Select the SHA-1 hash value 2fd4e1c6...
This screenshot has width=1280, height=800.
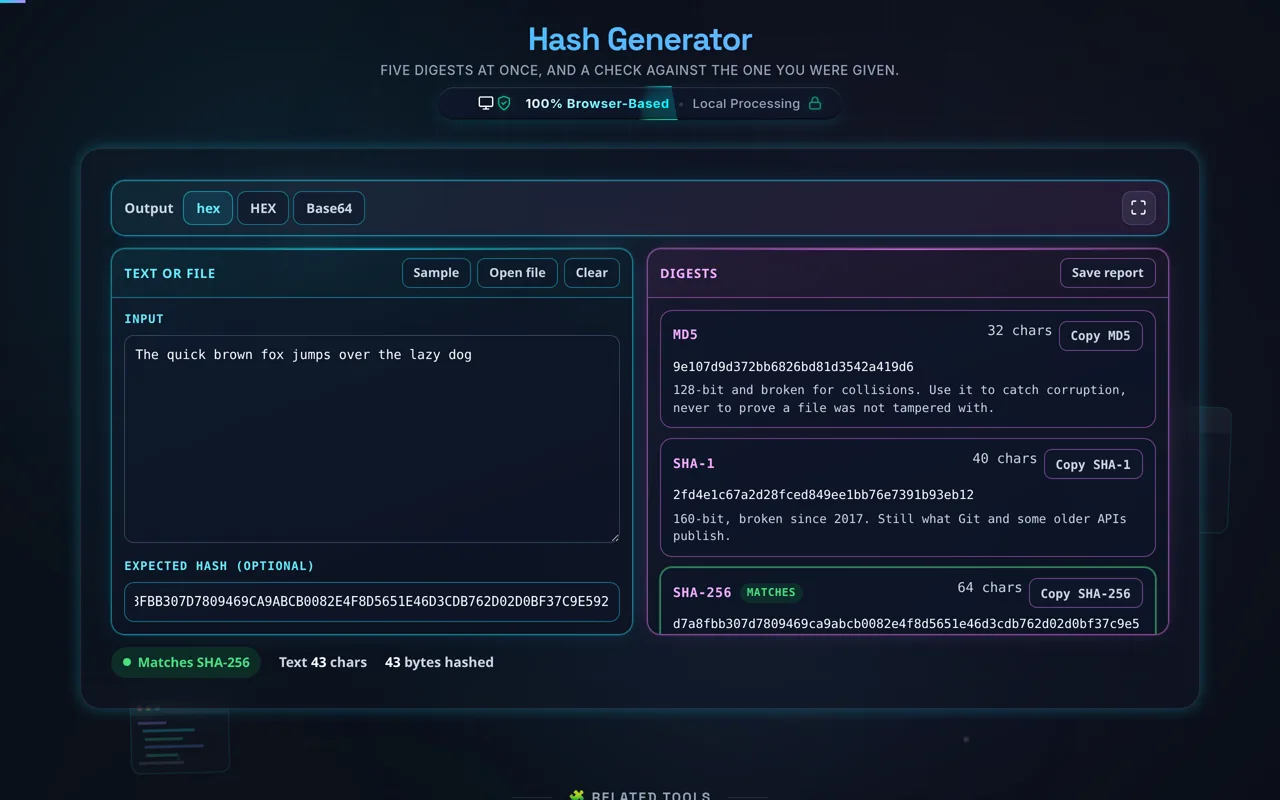click(823, 495)
